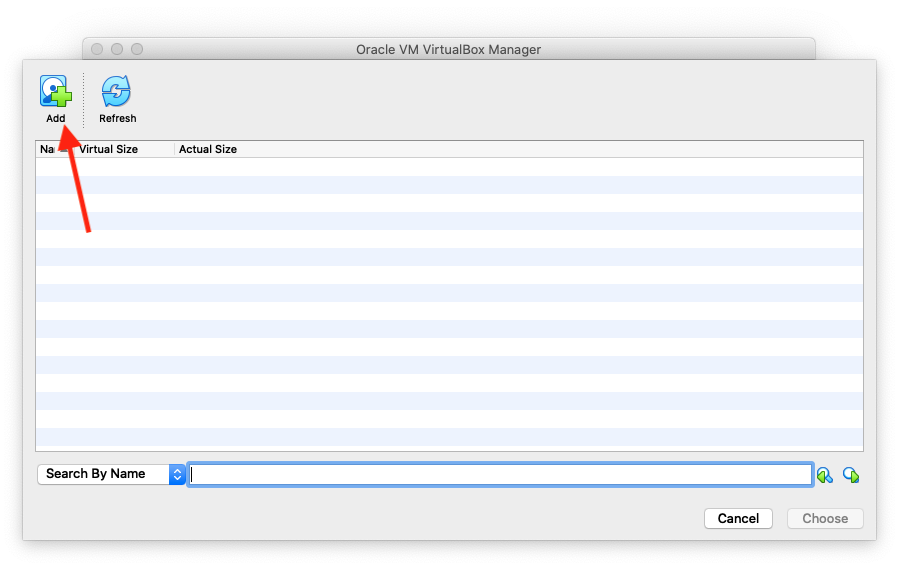Click the grayed-out Choose button

[x=825, y=518]
